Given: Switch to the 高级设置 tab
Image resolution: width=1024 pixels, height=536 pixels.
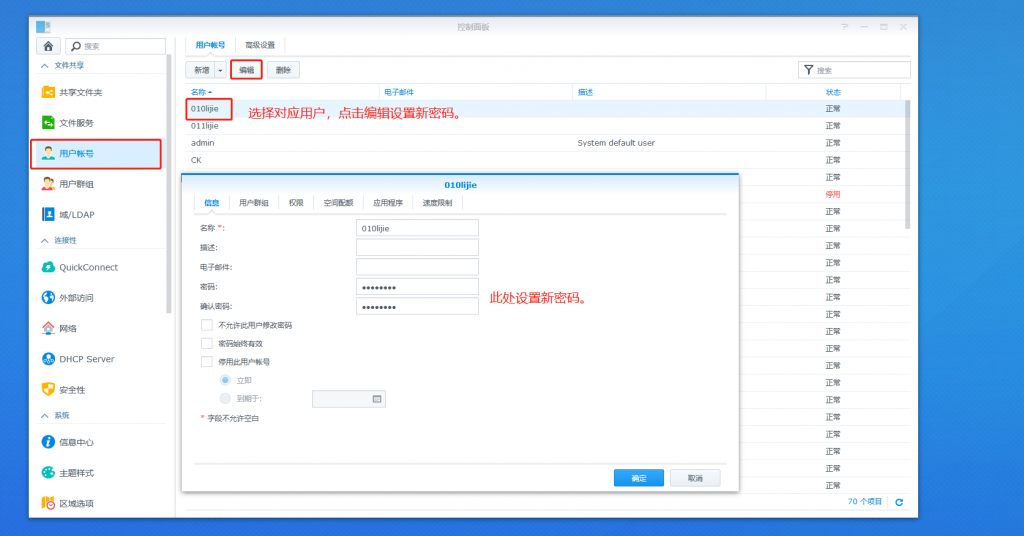Looking at the screenshot, I should (x=260, y=45).
